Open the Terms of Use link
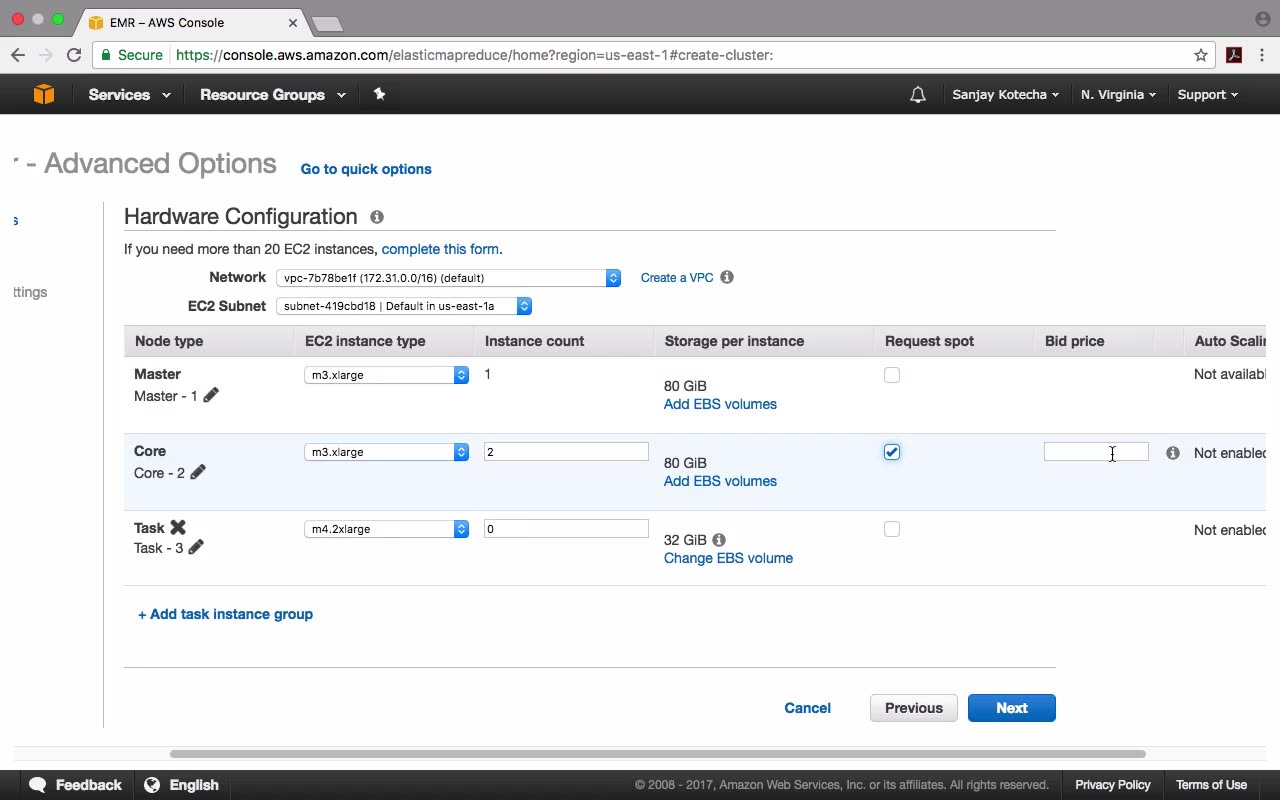Image resolution: width=1280 pixels, height=800 pixels. pyautogui.click(x=1211, y=785)
